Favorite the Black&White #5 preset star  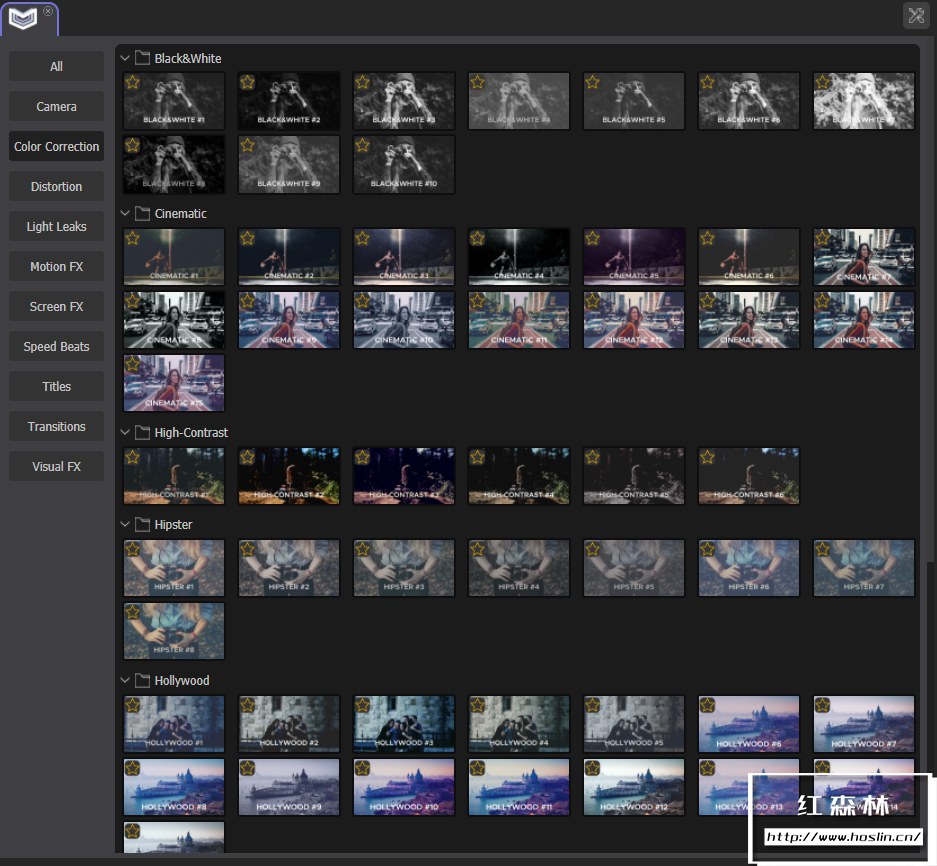click(x=592, y=82)
